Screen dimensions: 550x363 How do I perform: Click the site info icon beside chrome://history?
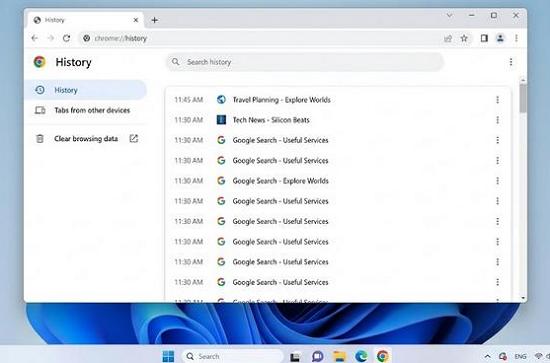(86, 38)
